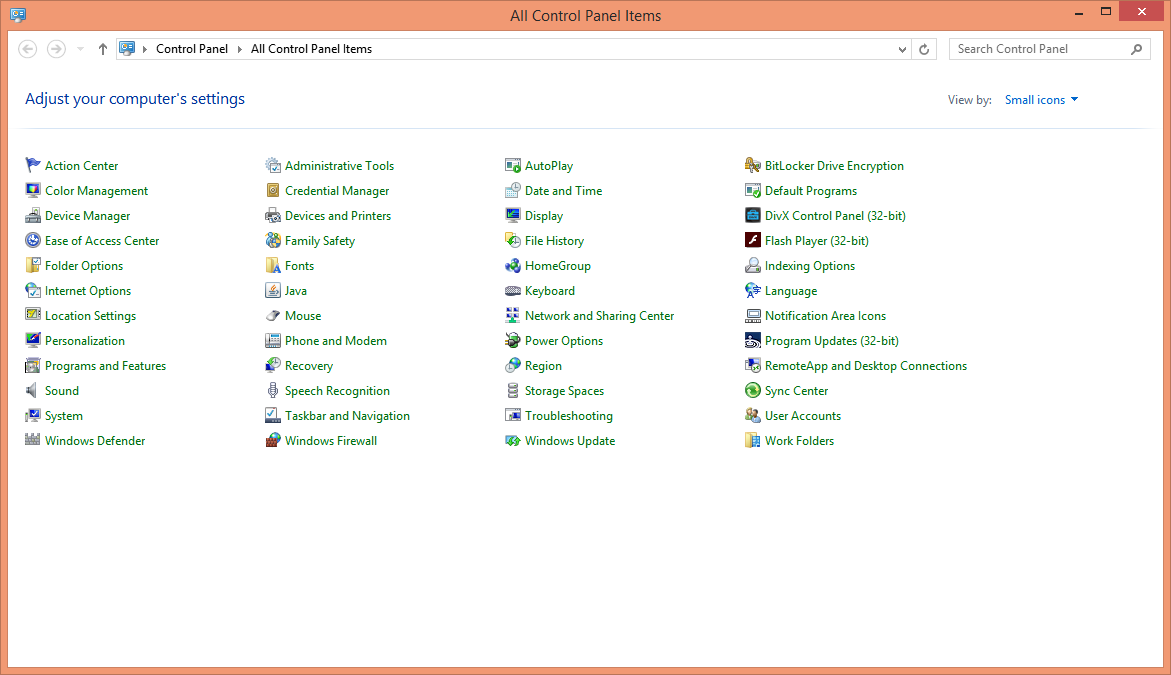1171x675 pixels.
Task: Open BitLocker Drive Encryption
Action: (831, 165)
